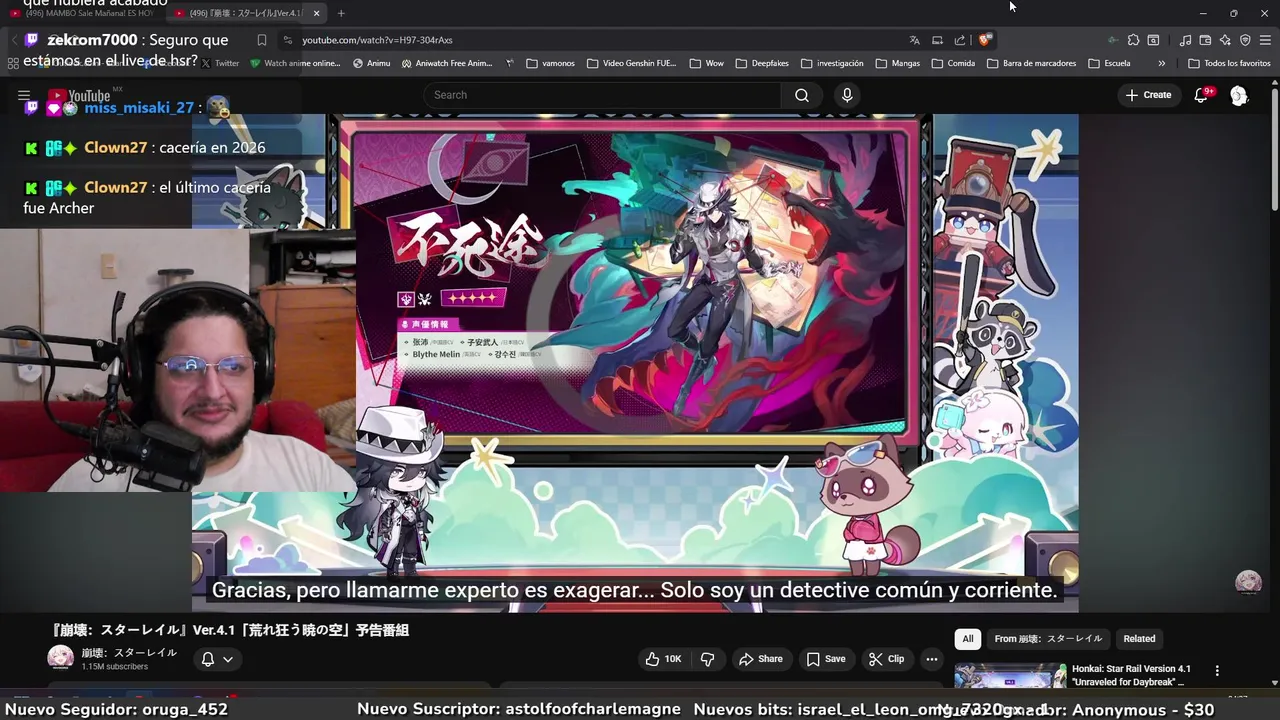The width and height of the screenshot is (1280, 720).
Task: Click the video title 『崩壊：スターレイル』Ver.4.1
Action: click(x=230, y=630)
